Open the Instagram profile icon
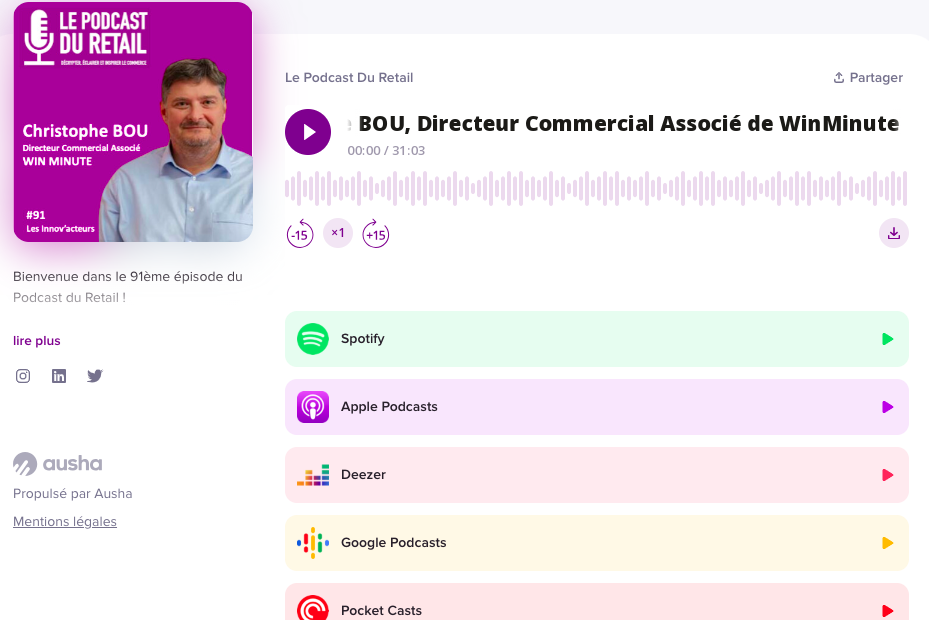 23,376
